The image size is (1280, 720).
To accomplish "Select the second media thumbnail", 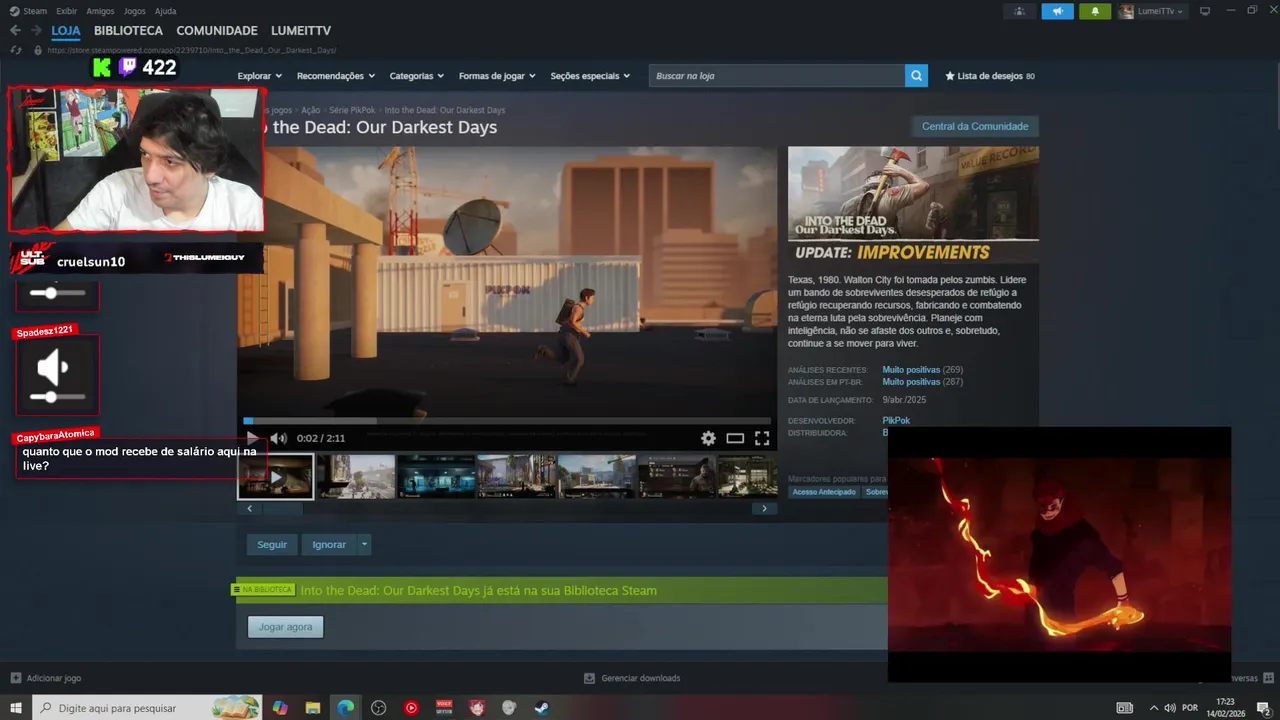I will click(356, 476).
